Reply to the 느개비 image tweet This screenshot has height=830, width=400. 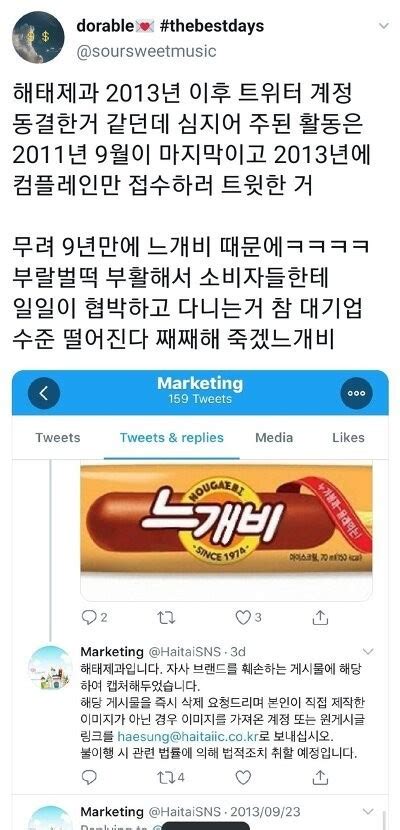pyautogui.click(x=94, y=617)
